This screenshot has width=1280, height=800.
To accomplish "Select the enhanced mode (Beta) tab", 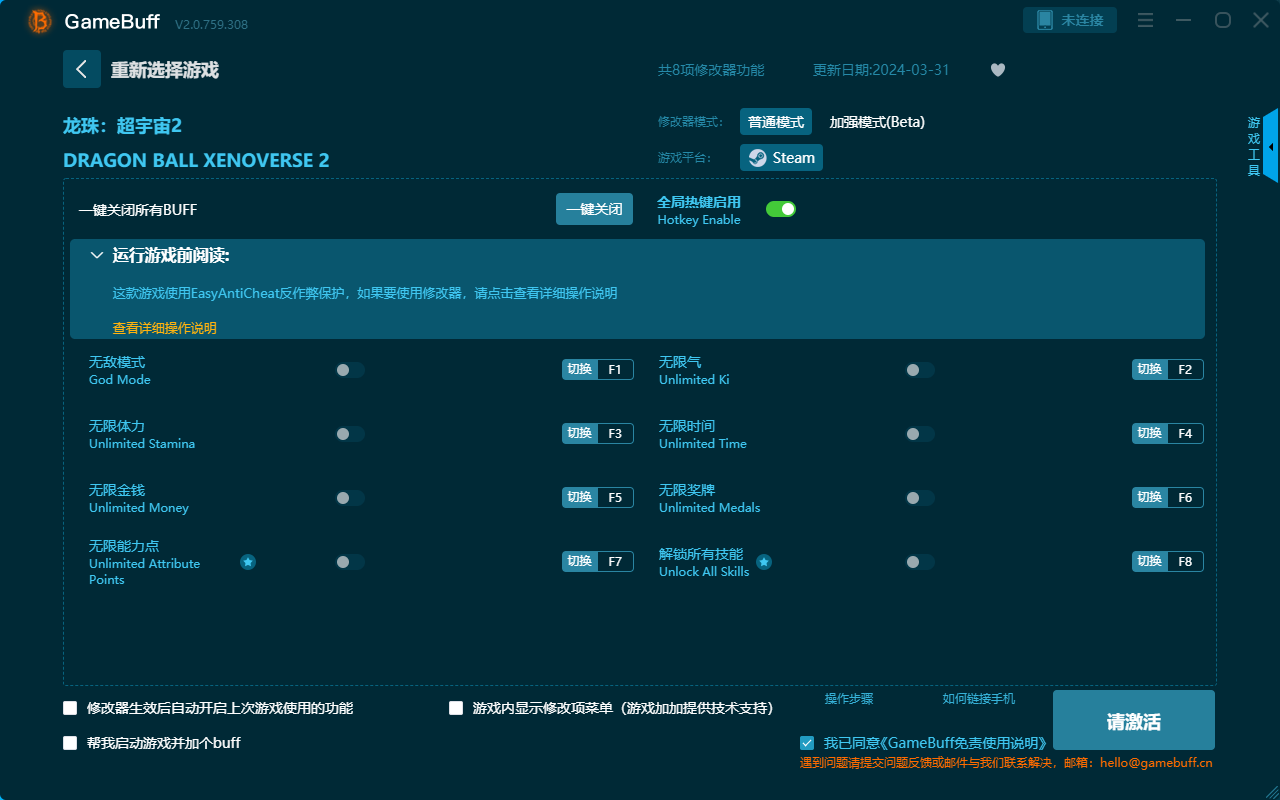I will pos(877,122).
